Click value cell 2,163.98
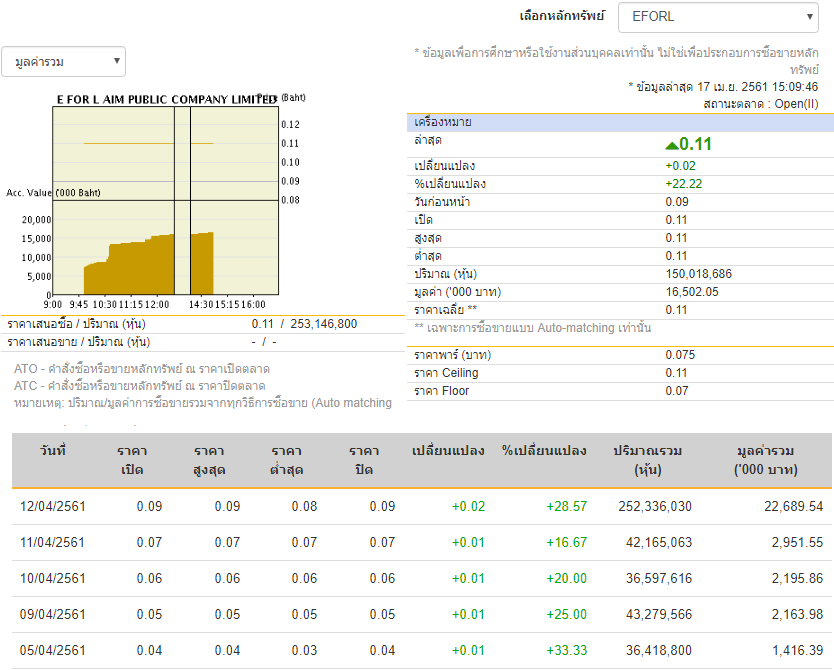834x670 pixels. pos(797,615)
